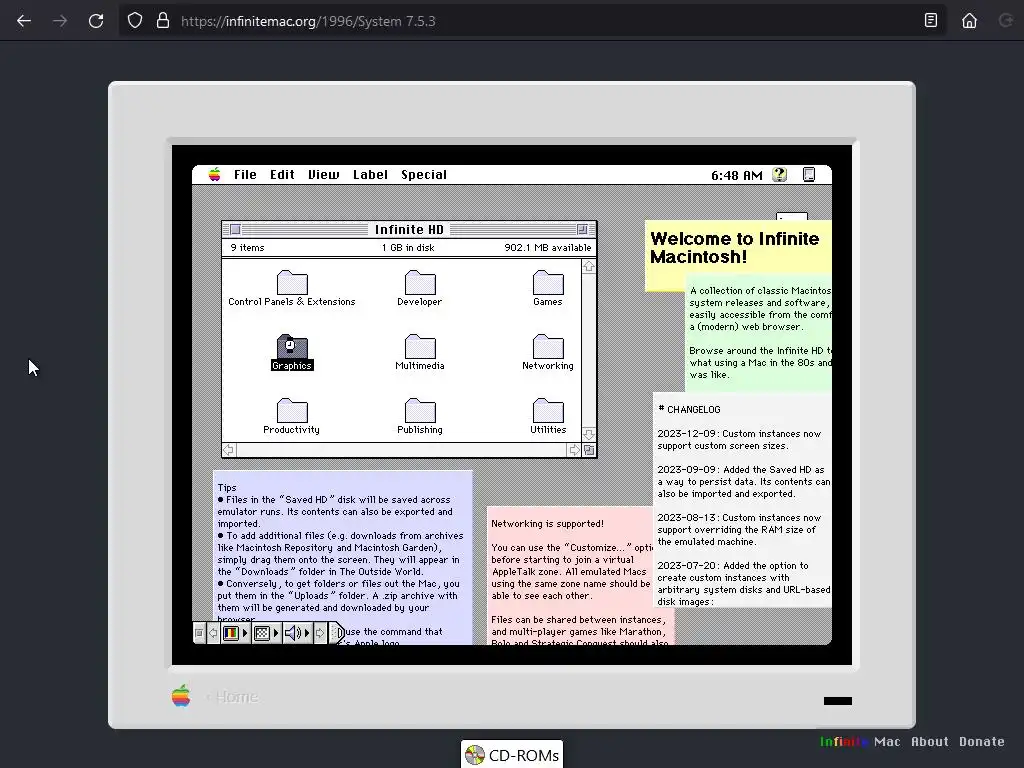1024x768 pixels.
Task: Open the Infinite Mac link
Action: 859,741
